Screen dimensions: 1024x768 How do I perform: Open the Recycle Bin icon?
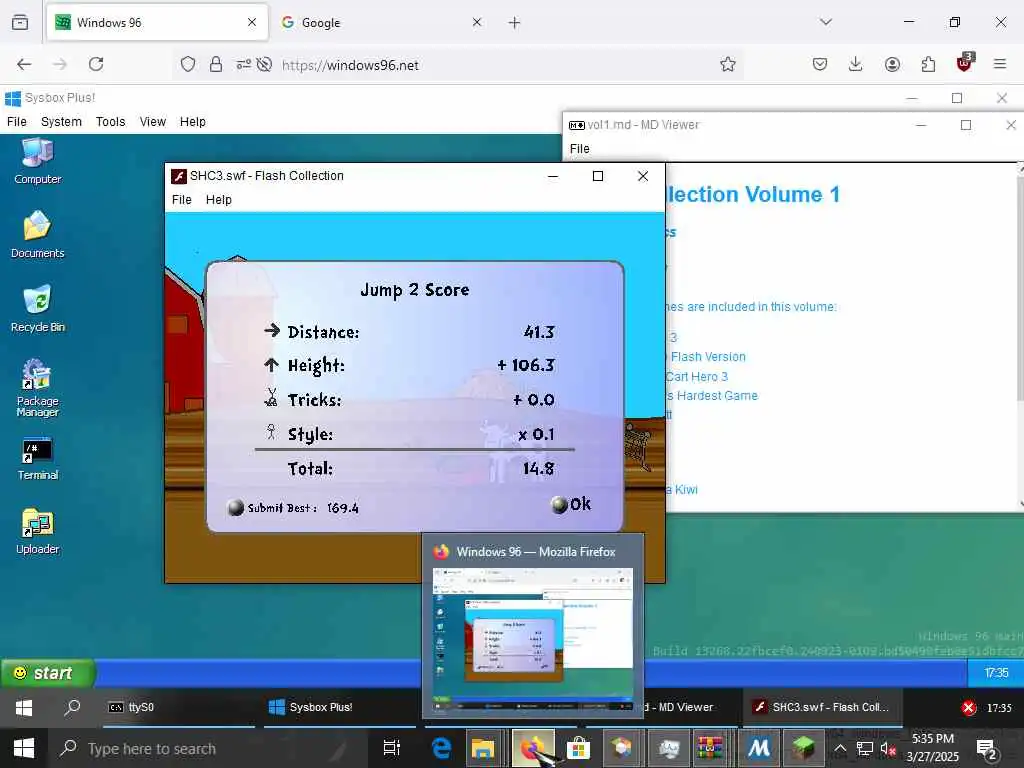click(37, 309)
